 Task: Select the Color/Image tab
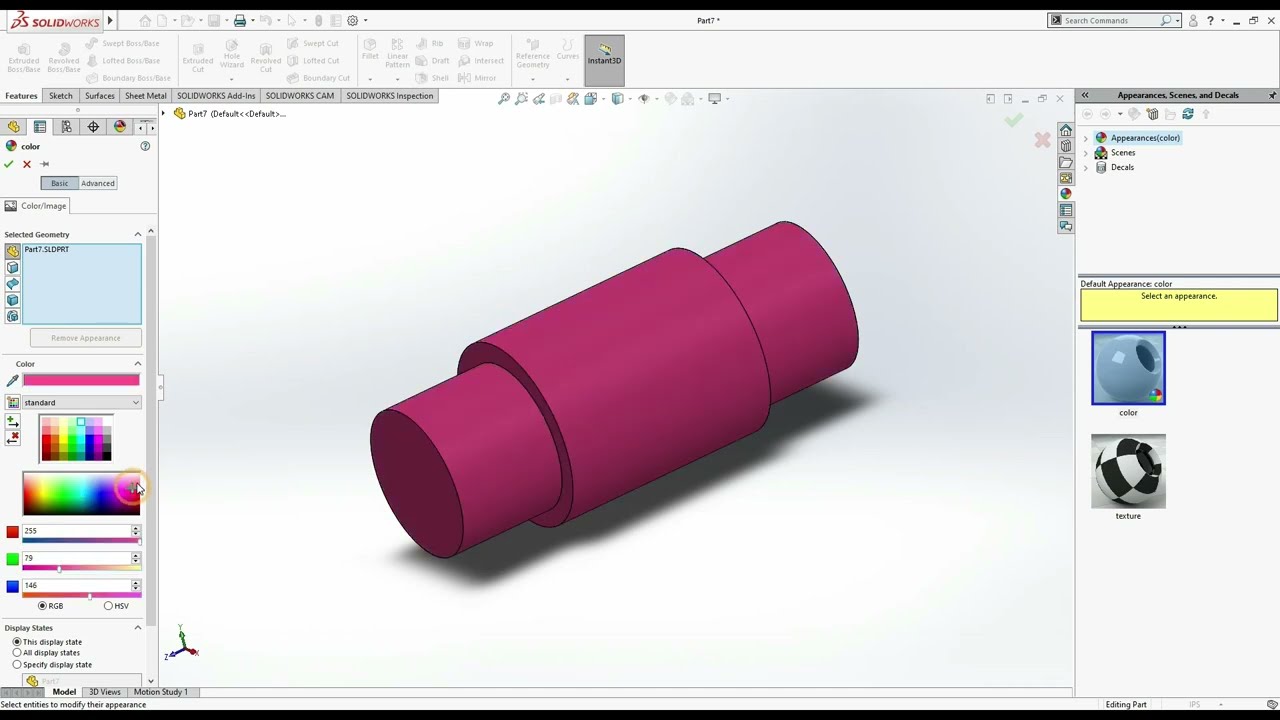click(x=36, y=206)
